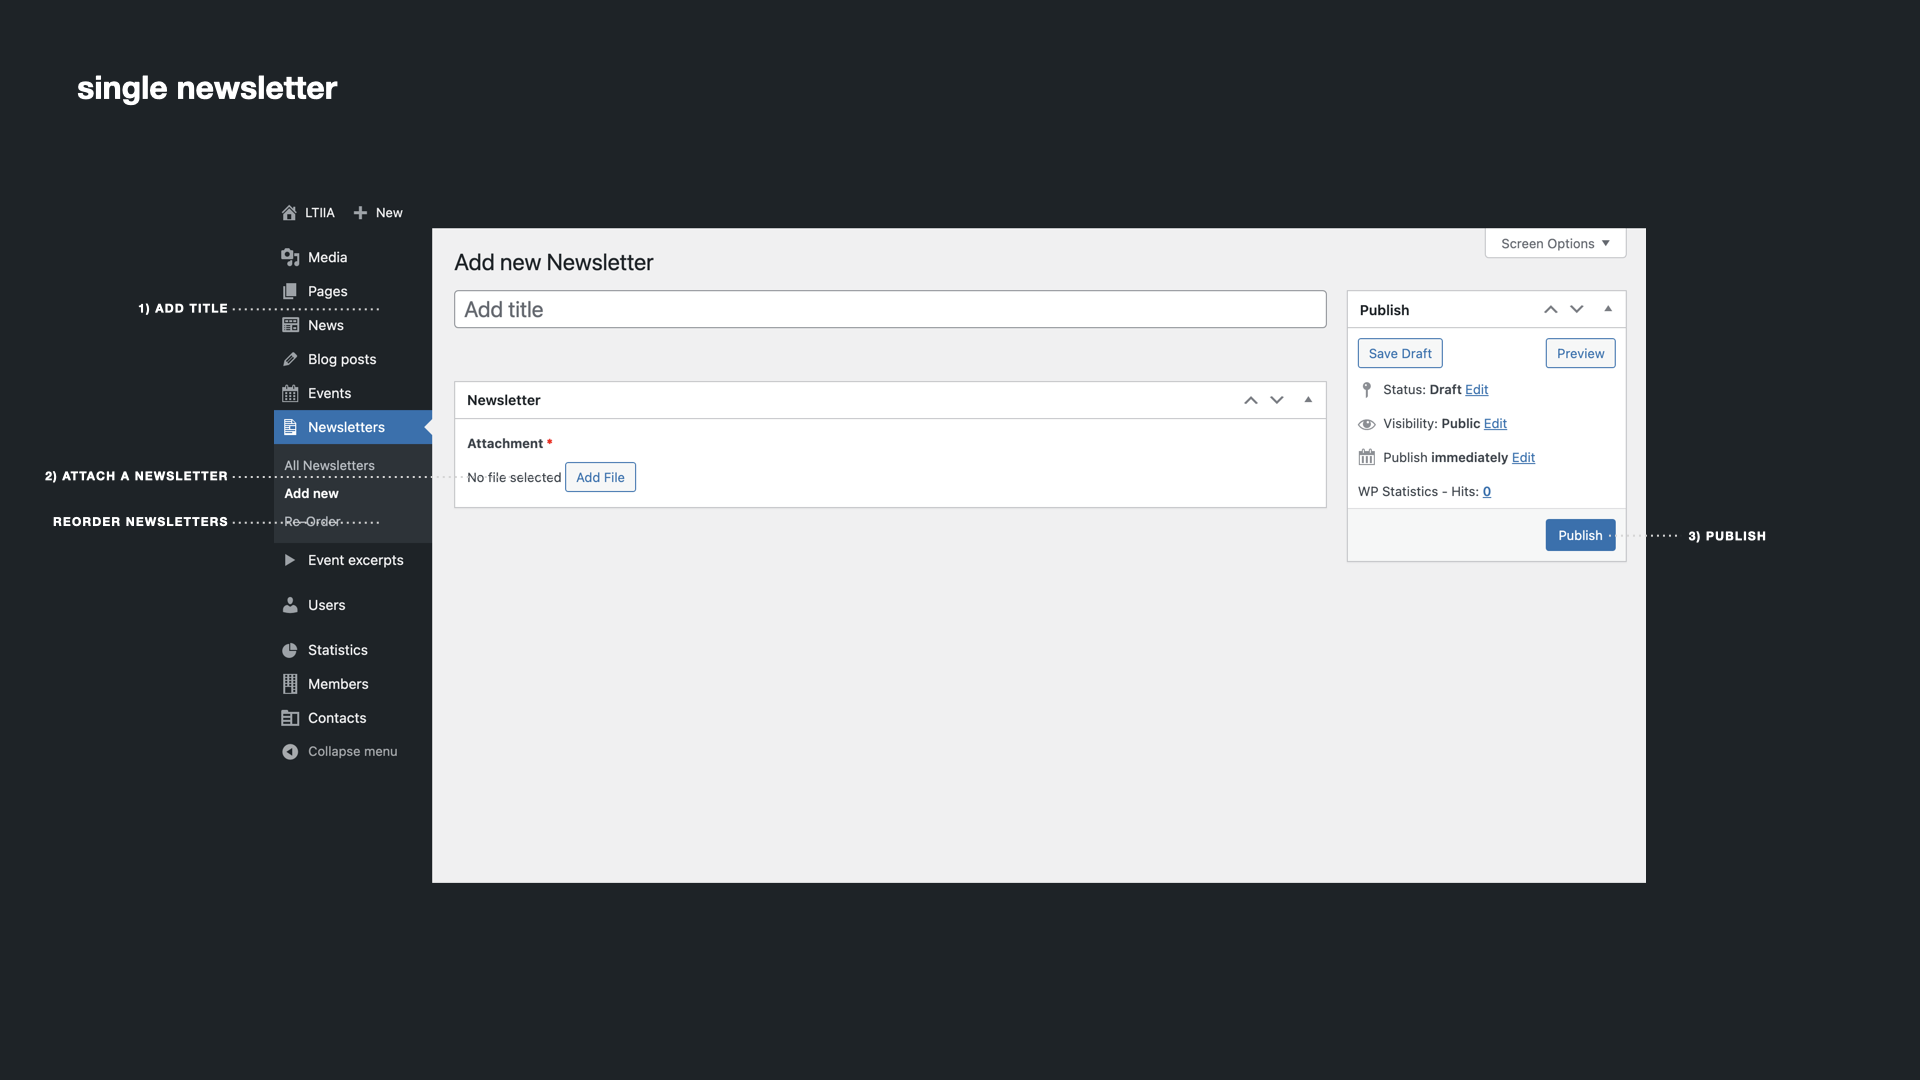The width and height of the screenshot is (1920, 1080).
Task: Click the Members building icon
Action: [x=290, y=684]
